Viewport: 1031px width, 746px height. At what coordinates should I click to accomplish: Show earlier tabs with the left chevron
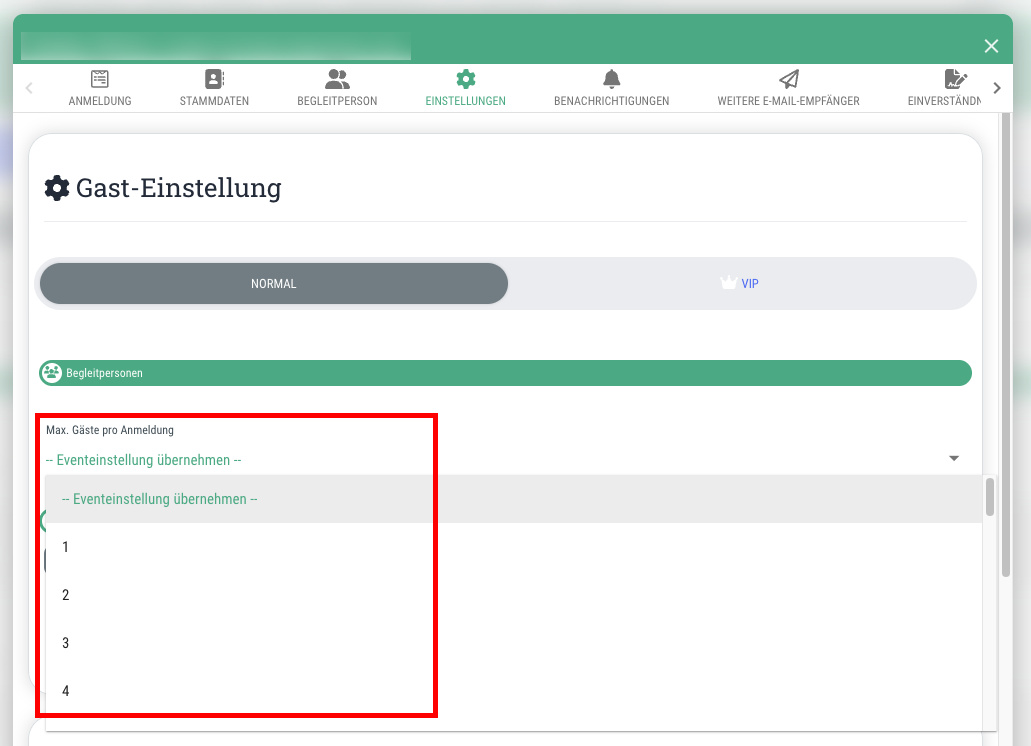[29, 87]
